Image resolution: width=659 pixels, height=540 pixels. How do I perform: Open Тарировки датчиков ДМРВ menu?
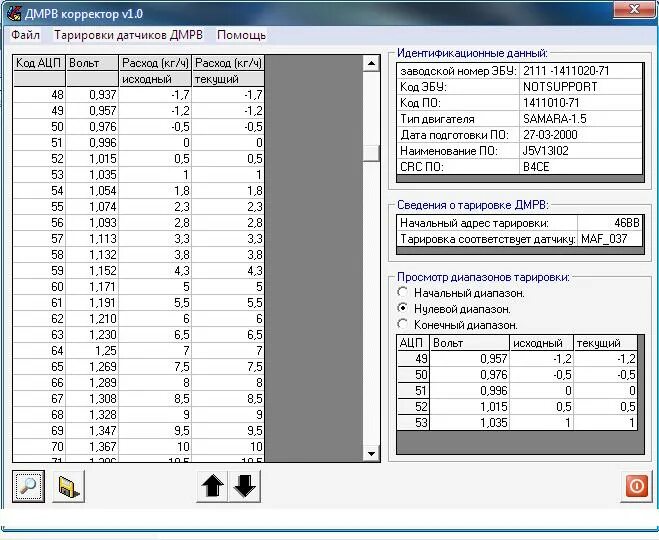[129, 35]
